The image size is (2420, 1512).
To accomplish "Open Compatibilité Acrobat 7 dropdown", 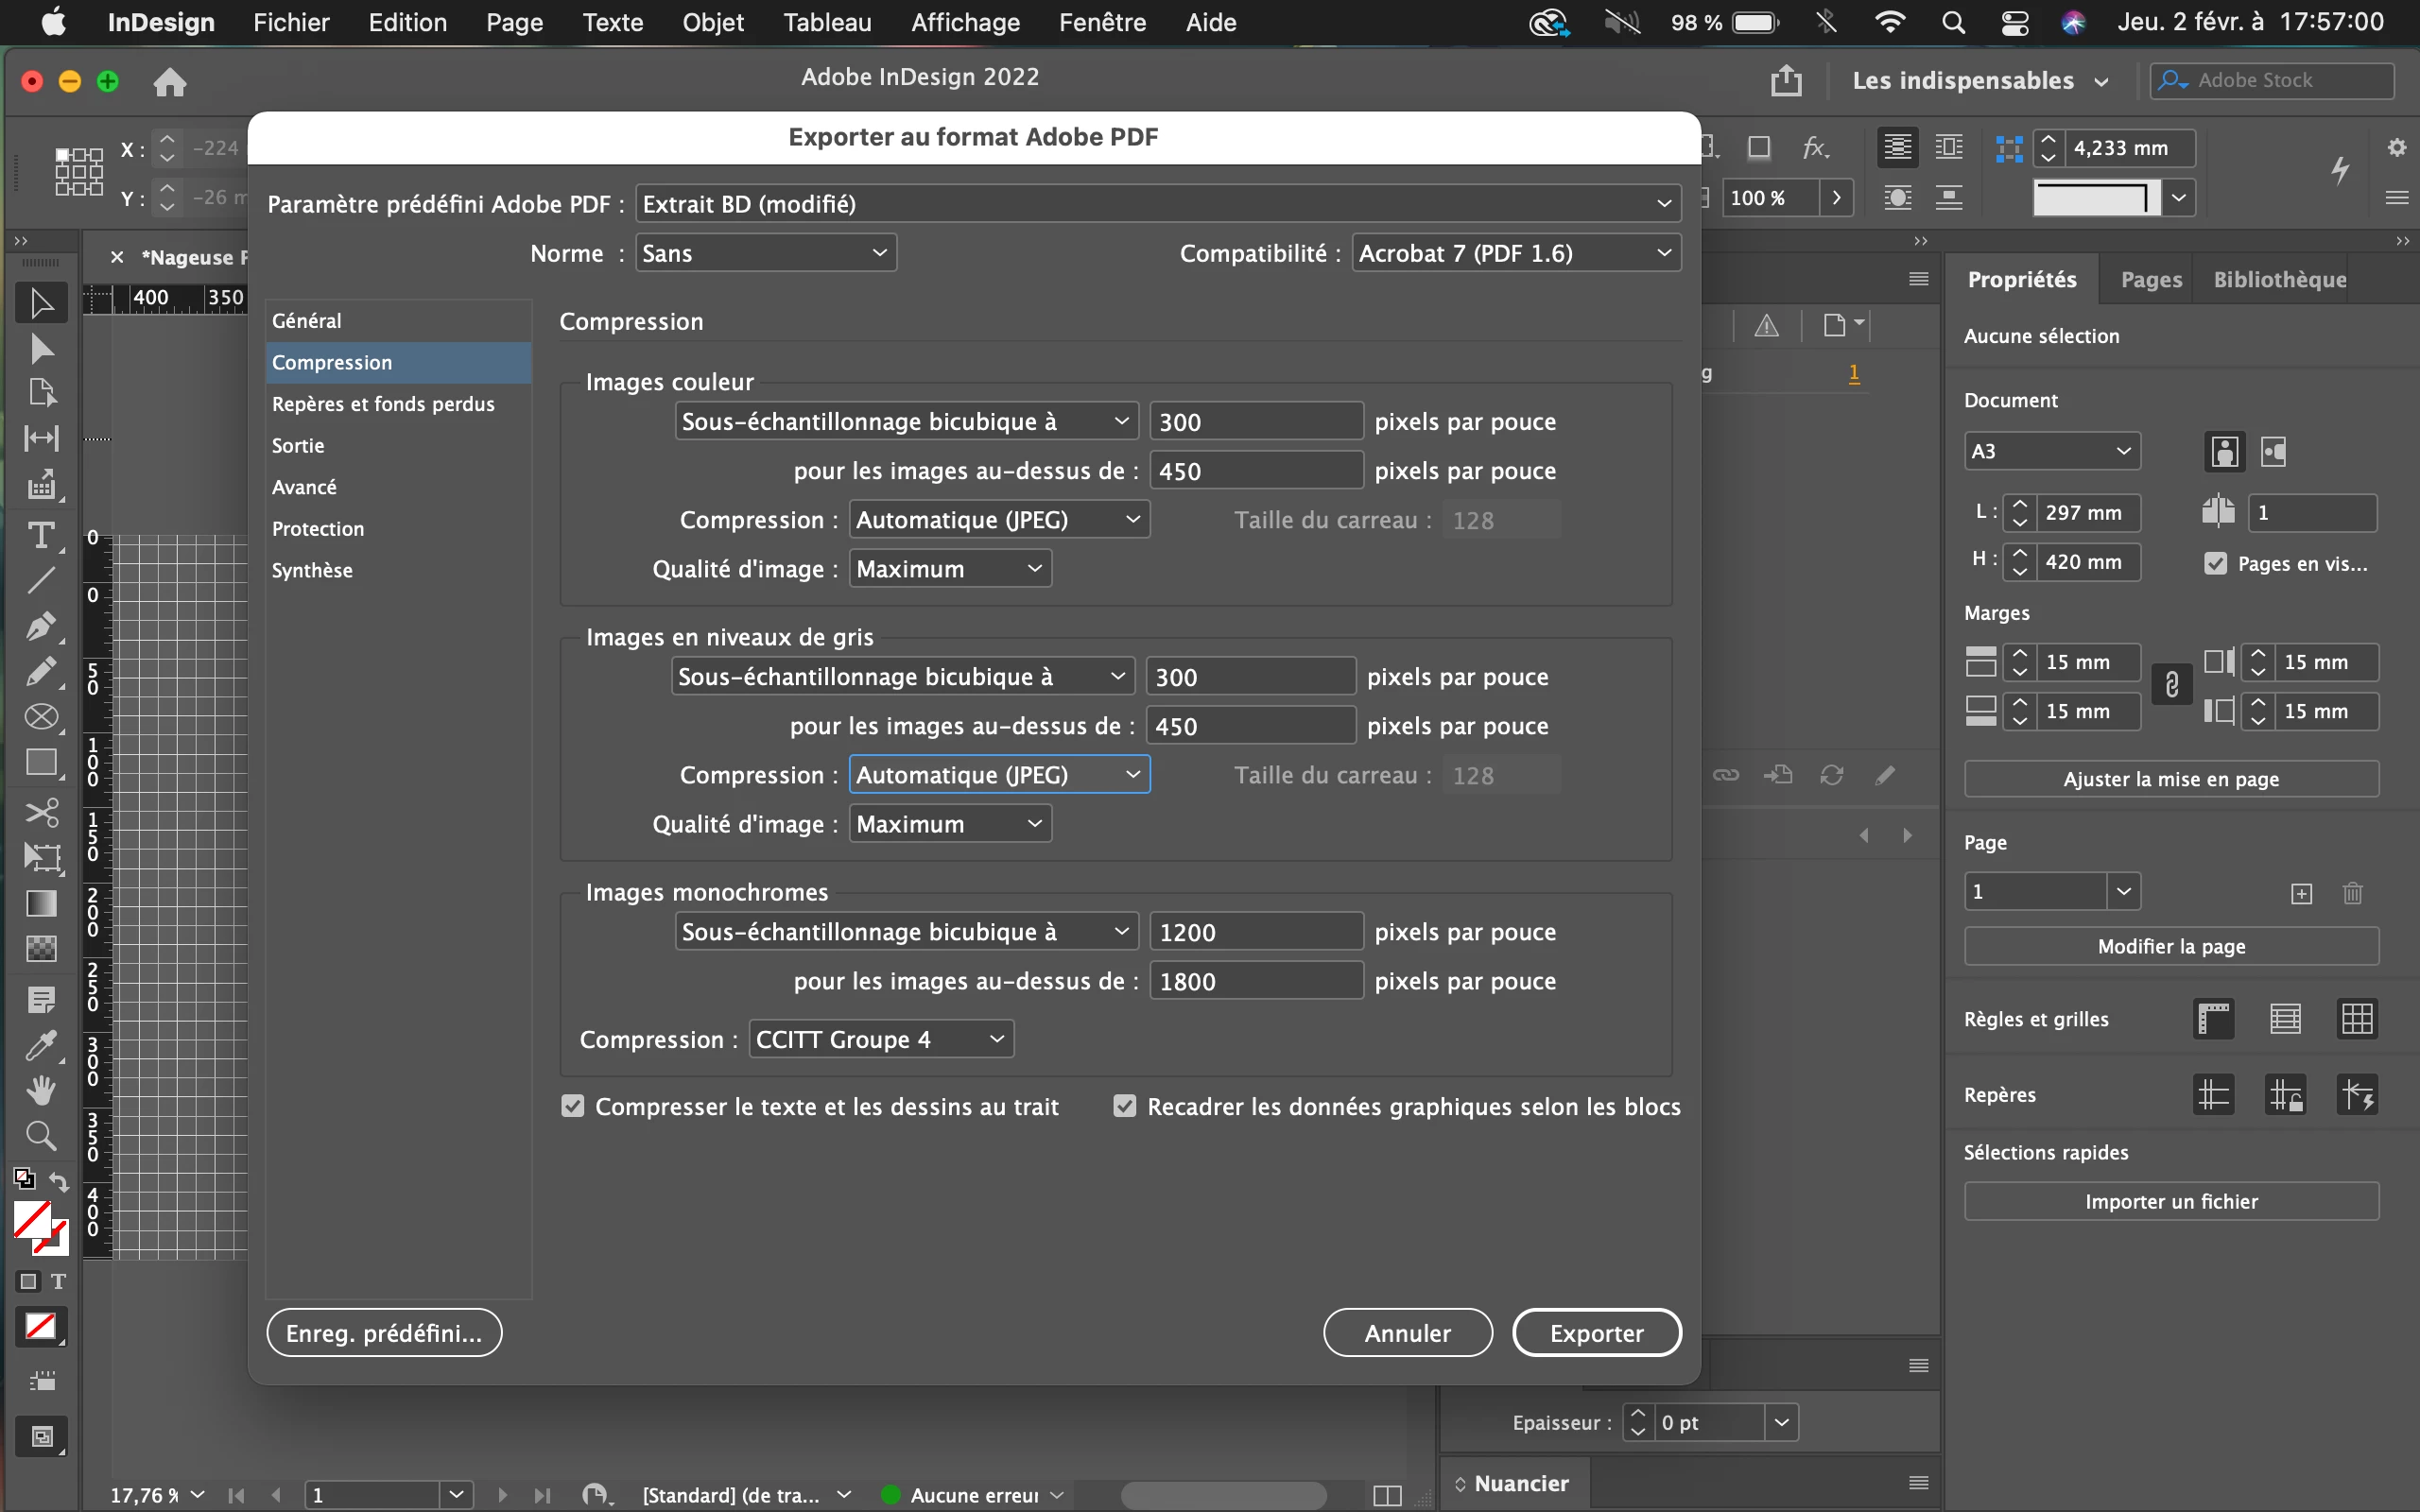I will coord(1515,253).
